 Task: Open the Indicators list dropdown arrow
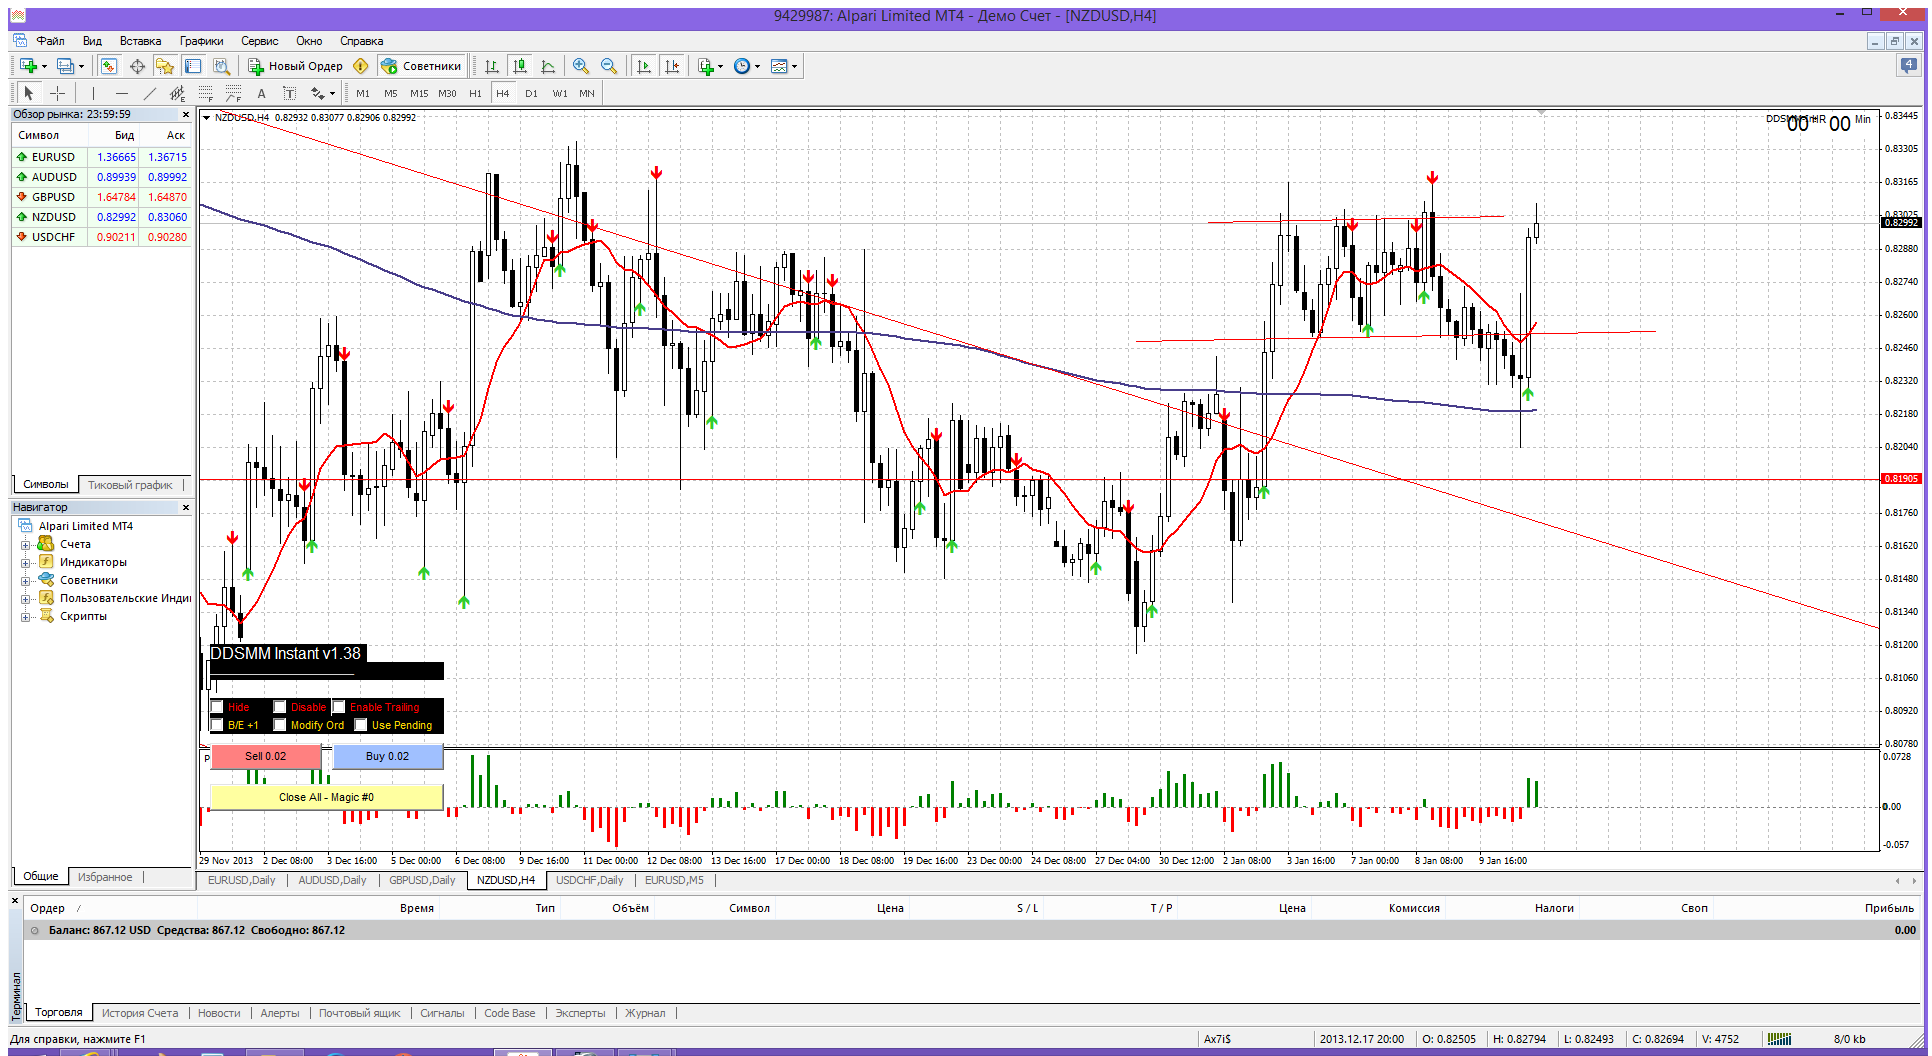click(x=720, y=67)
